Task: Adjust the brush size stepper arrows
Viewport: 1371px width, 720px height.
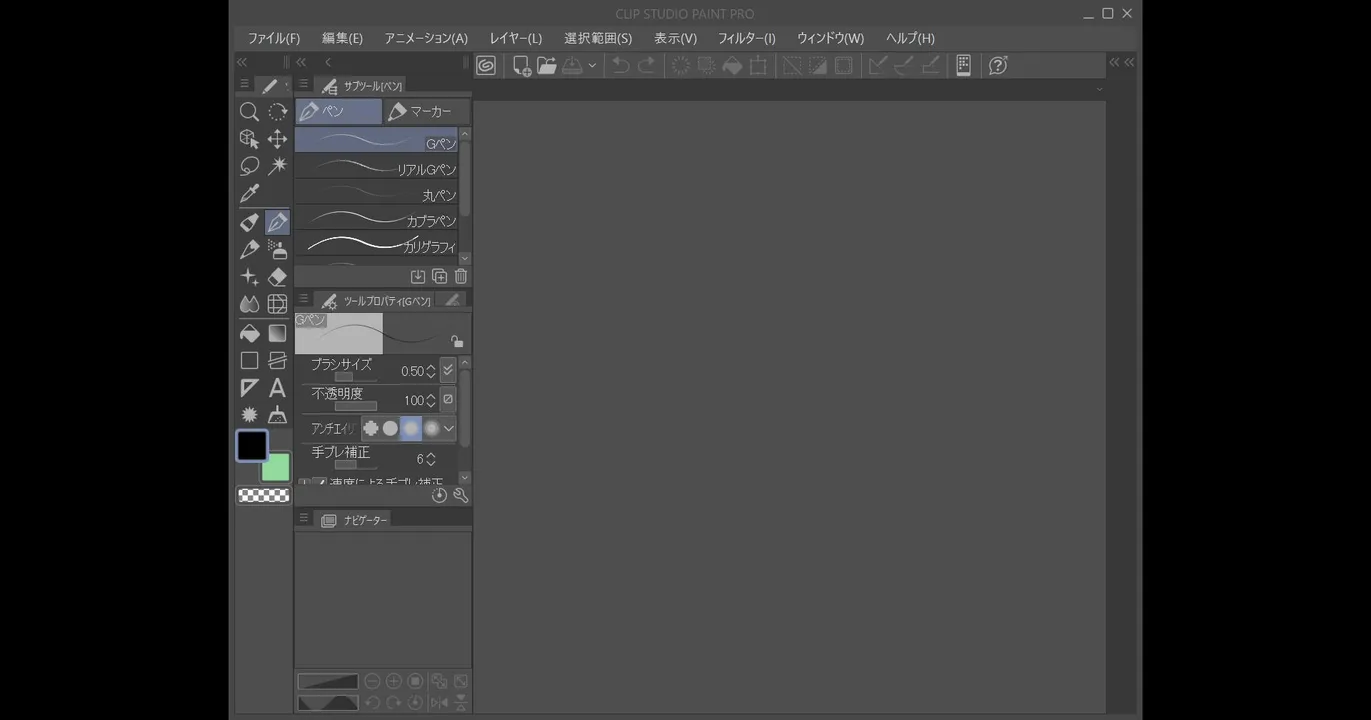Action: coord(431,371)
